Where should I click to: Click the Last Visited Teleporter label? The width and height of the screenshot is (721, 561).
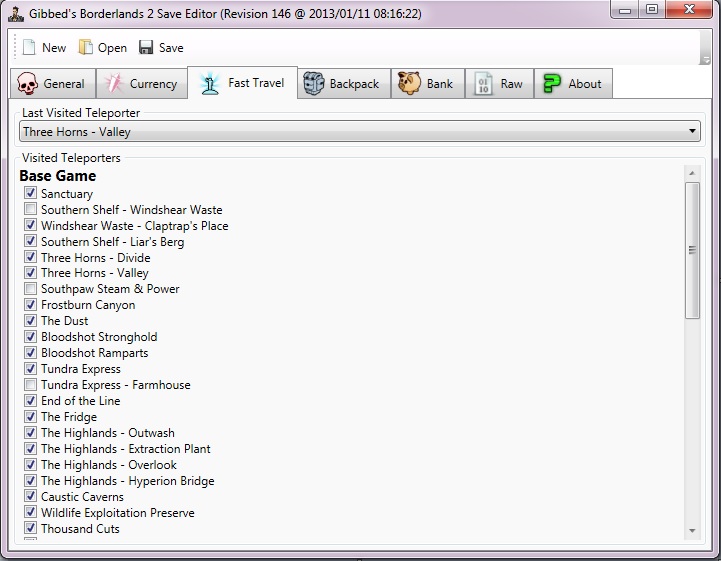(x=81, y=113)
